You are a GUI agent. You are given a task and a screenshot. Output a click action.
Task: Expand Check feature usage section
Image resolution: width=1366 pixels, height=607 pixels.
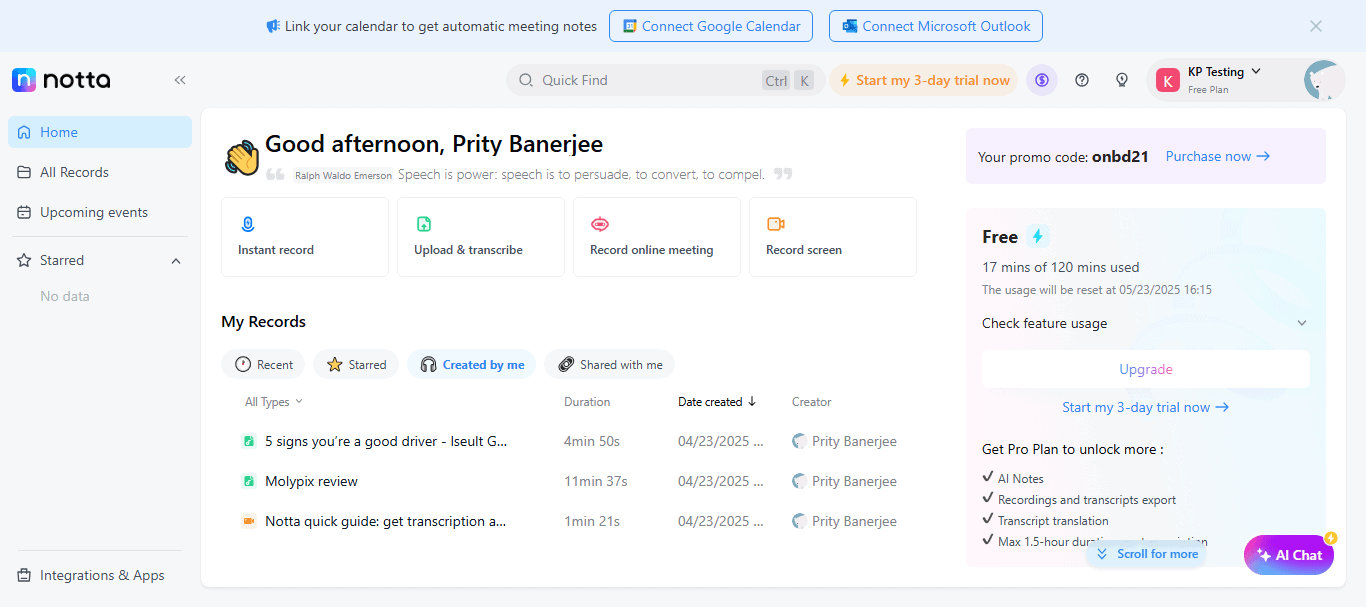click(1145, 323)
